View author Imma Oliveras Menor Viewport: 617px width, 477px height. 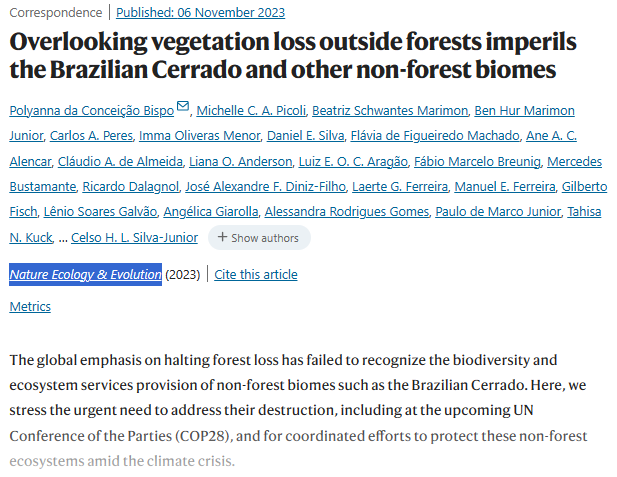(x=199, y=135)
